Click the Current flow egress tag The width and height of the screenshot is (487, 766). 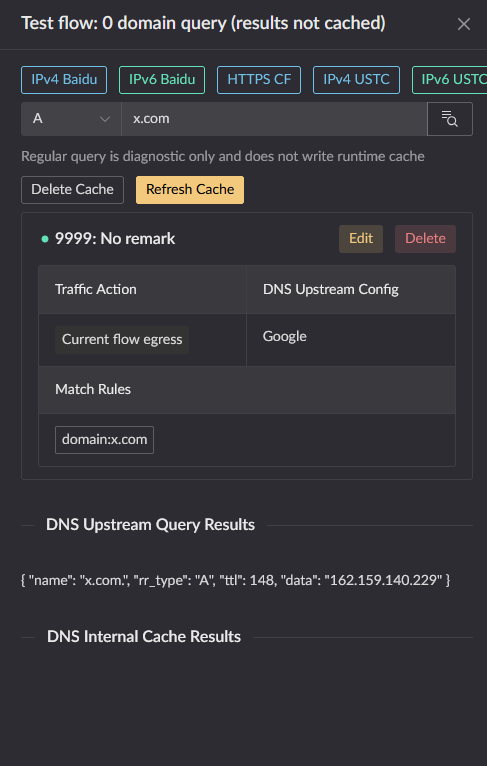pyautogui.click(x=122, y=340)
